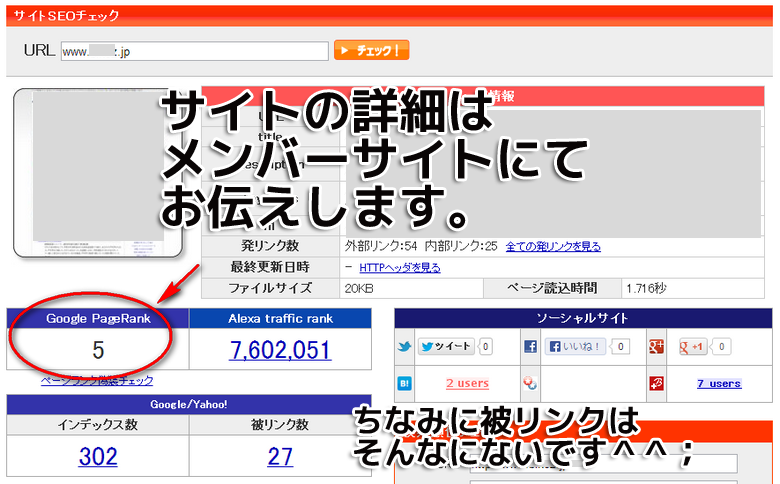Screen dimensions: 780x484
Task: Click the Google +1 button
Action: [x=692, y=346]
